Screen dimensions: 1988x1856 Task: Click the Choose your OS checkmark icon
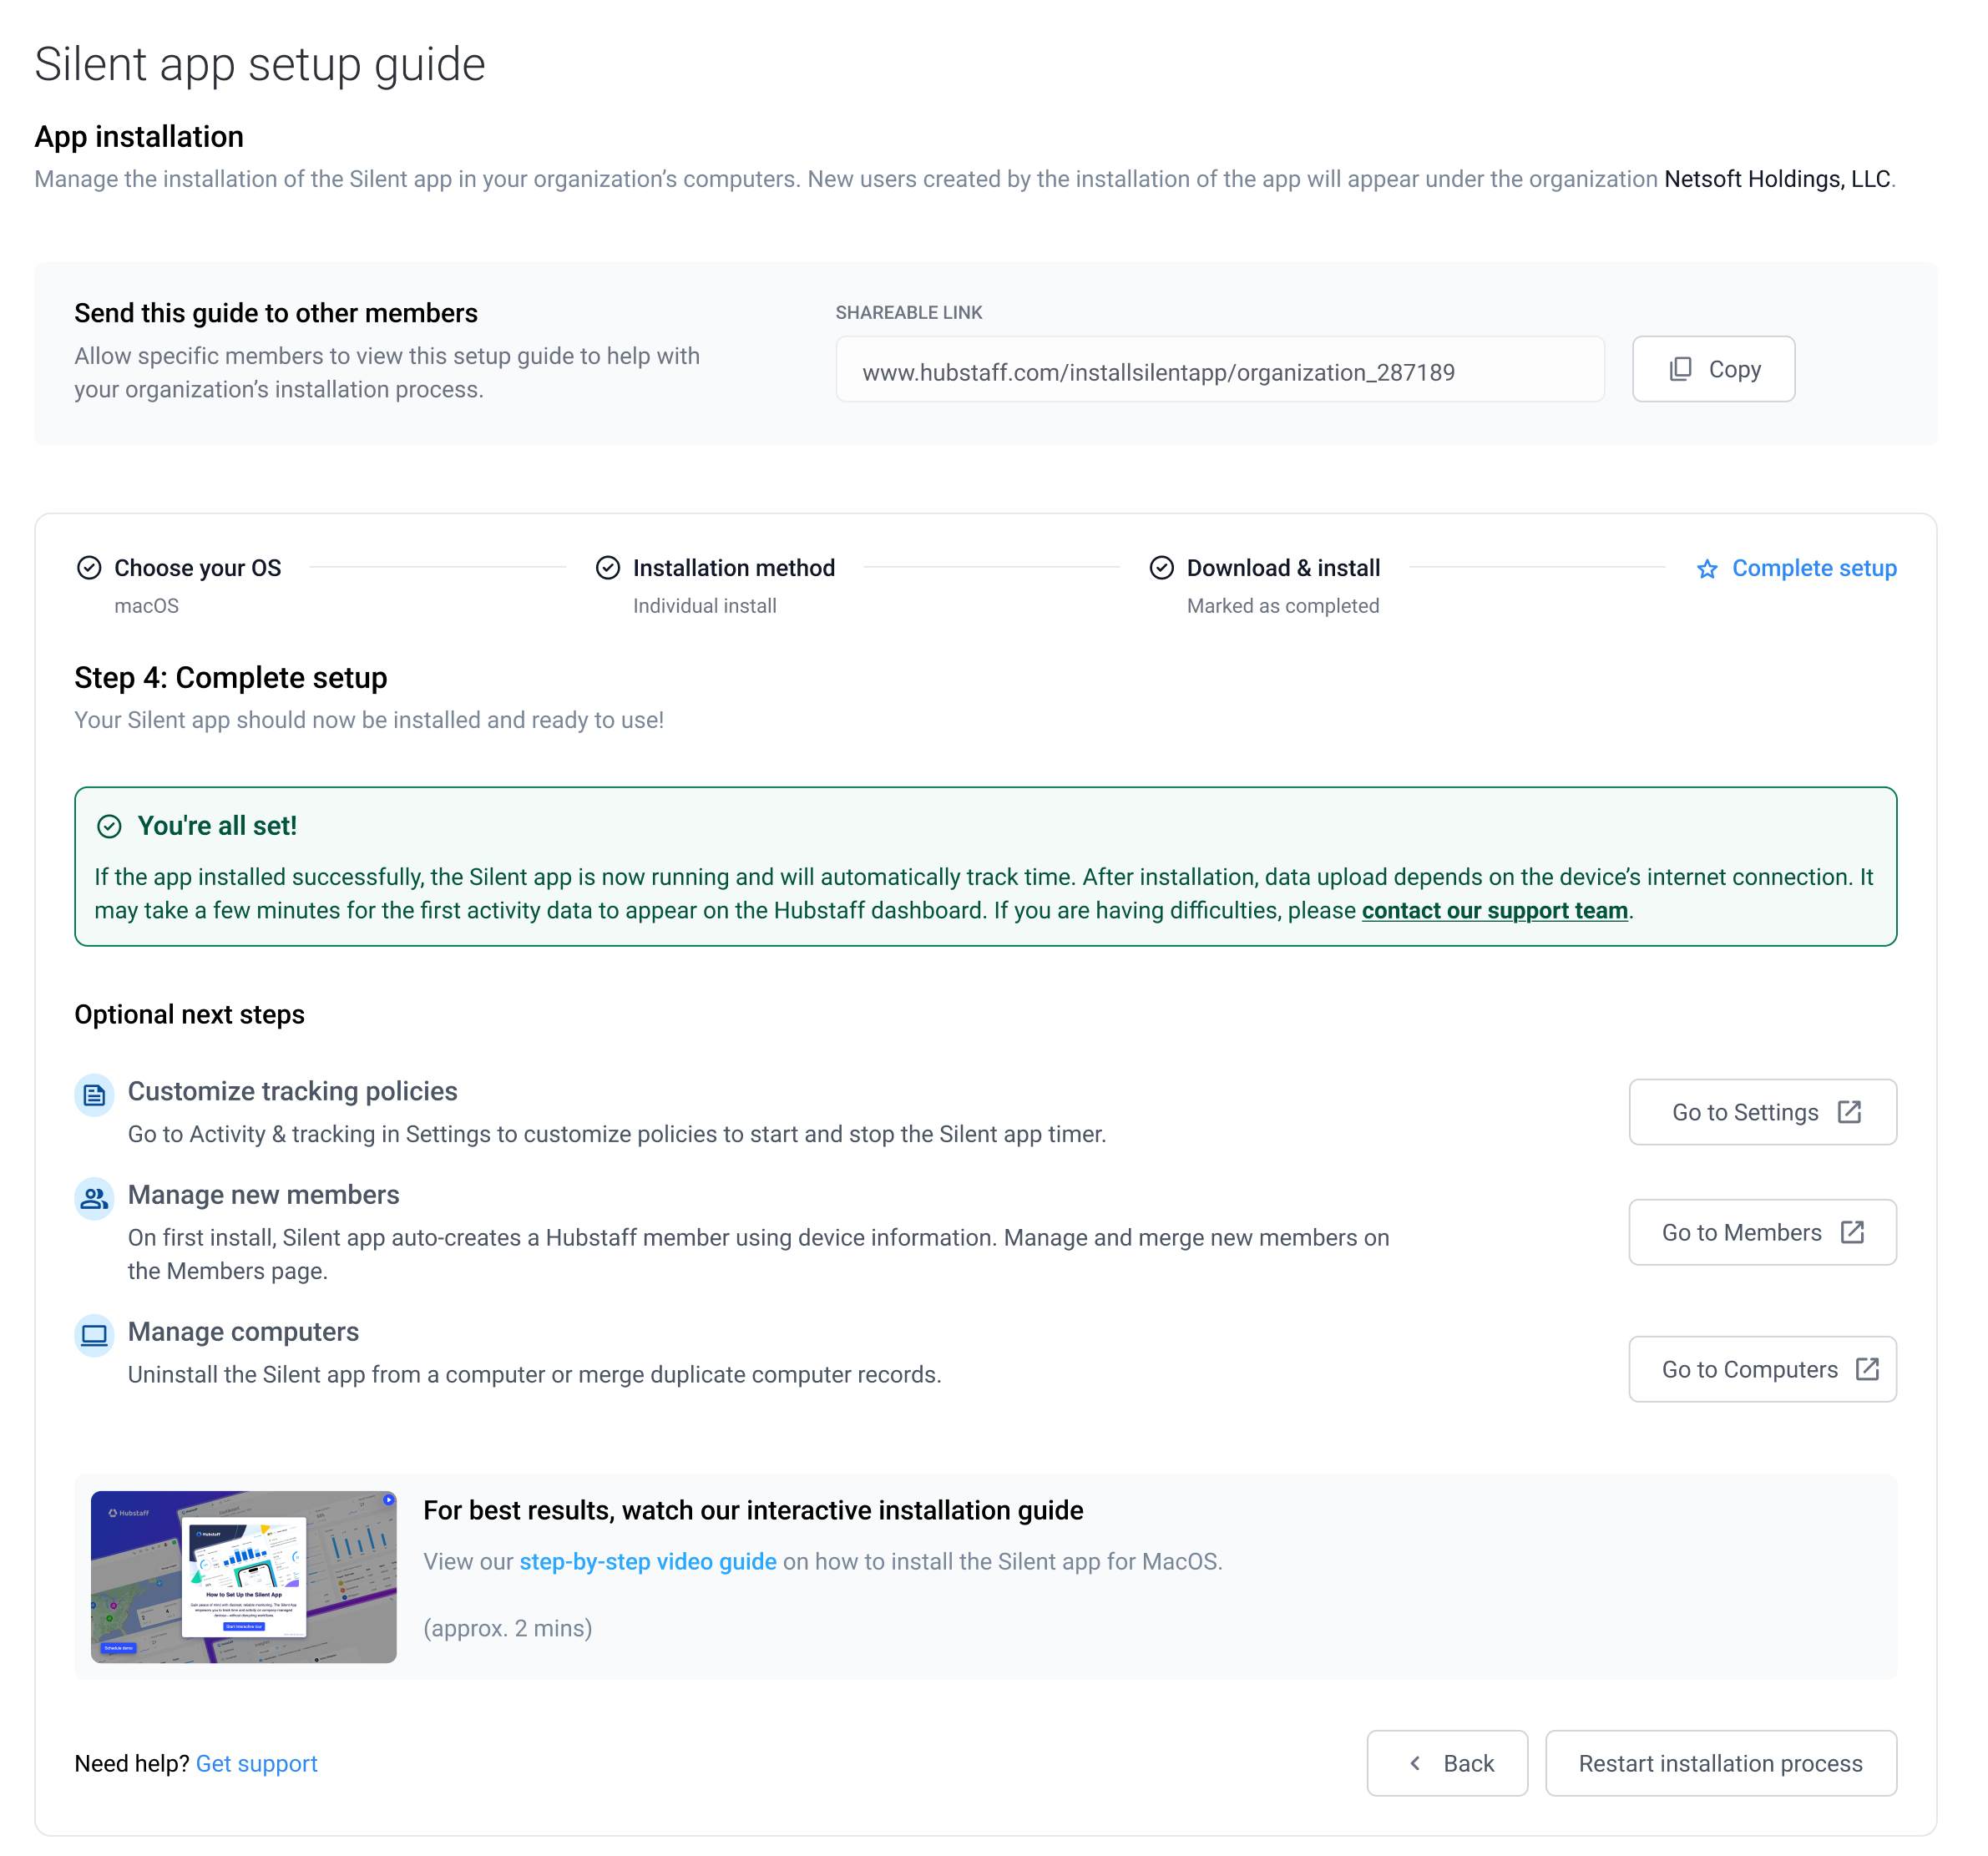click(89, 568)
